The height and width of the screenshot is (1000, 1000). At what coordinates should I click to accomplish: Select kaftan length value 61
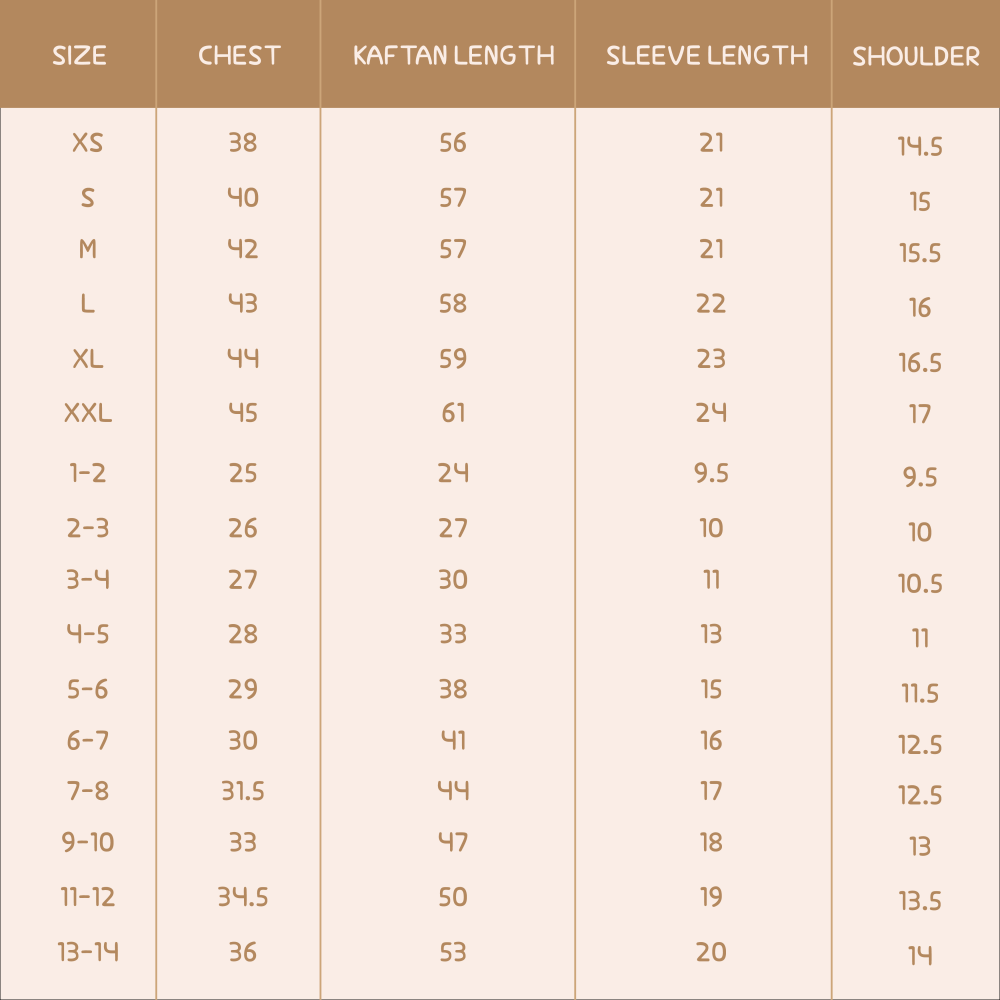pos(453,413)
